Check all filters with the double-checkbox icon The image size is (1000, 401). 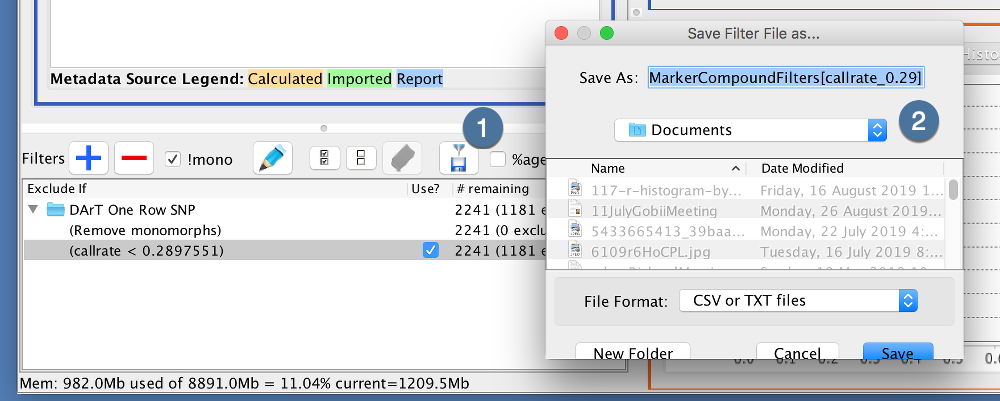point(325,158)
